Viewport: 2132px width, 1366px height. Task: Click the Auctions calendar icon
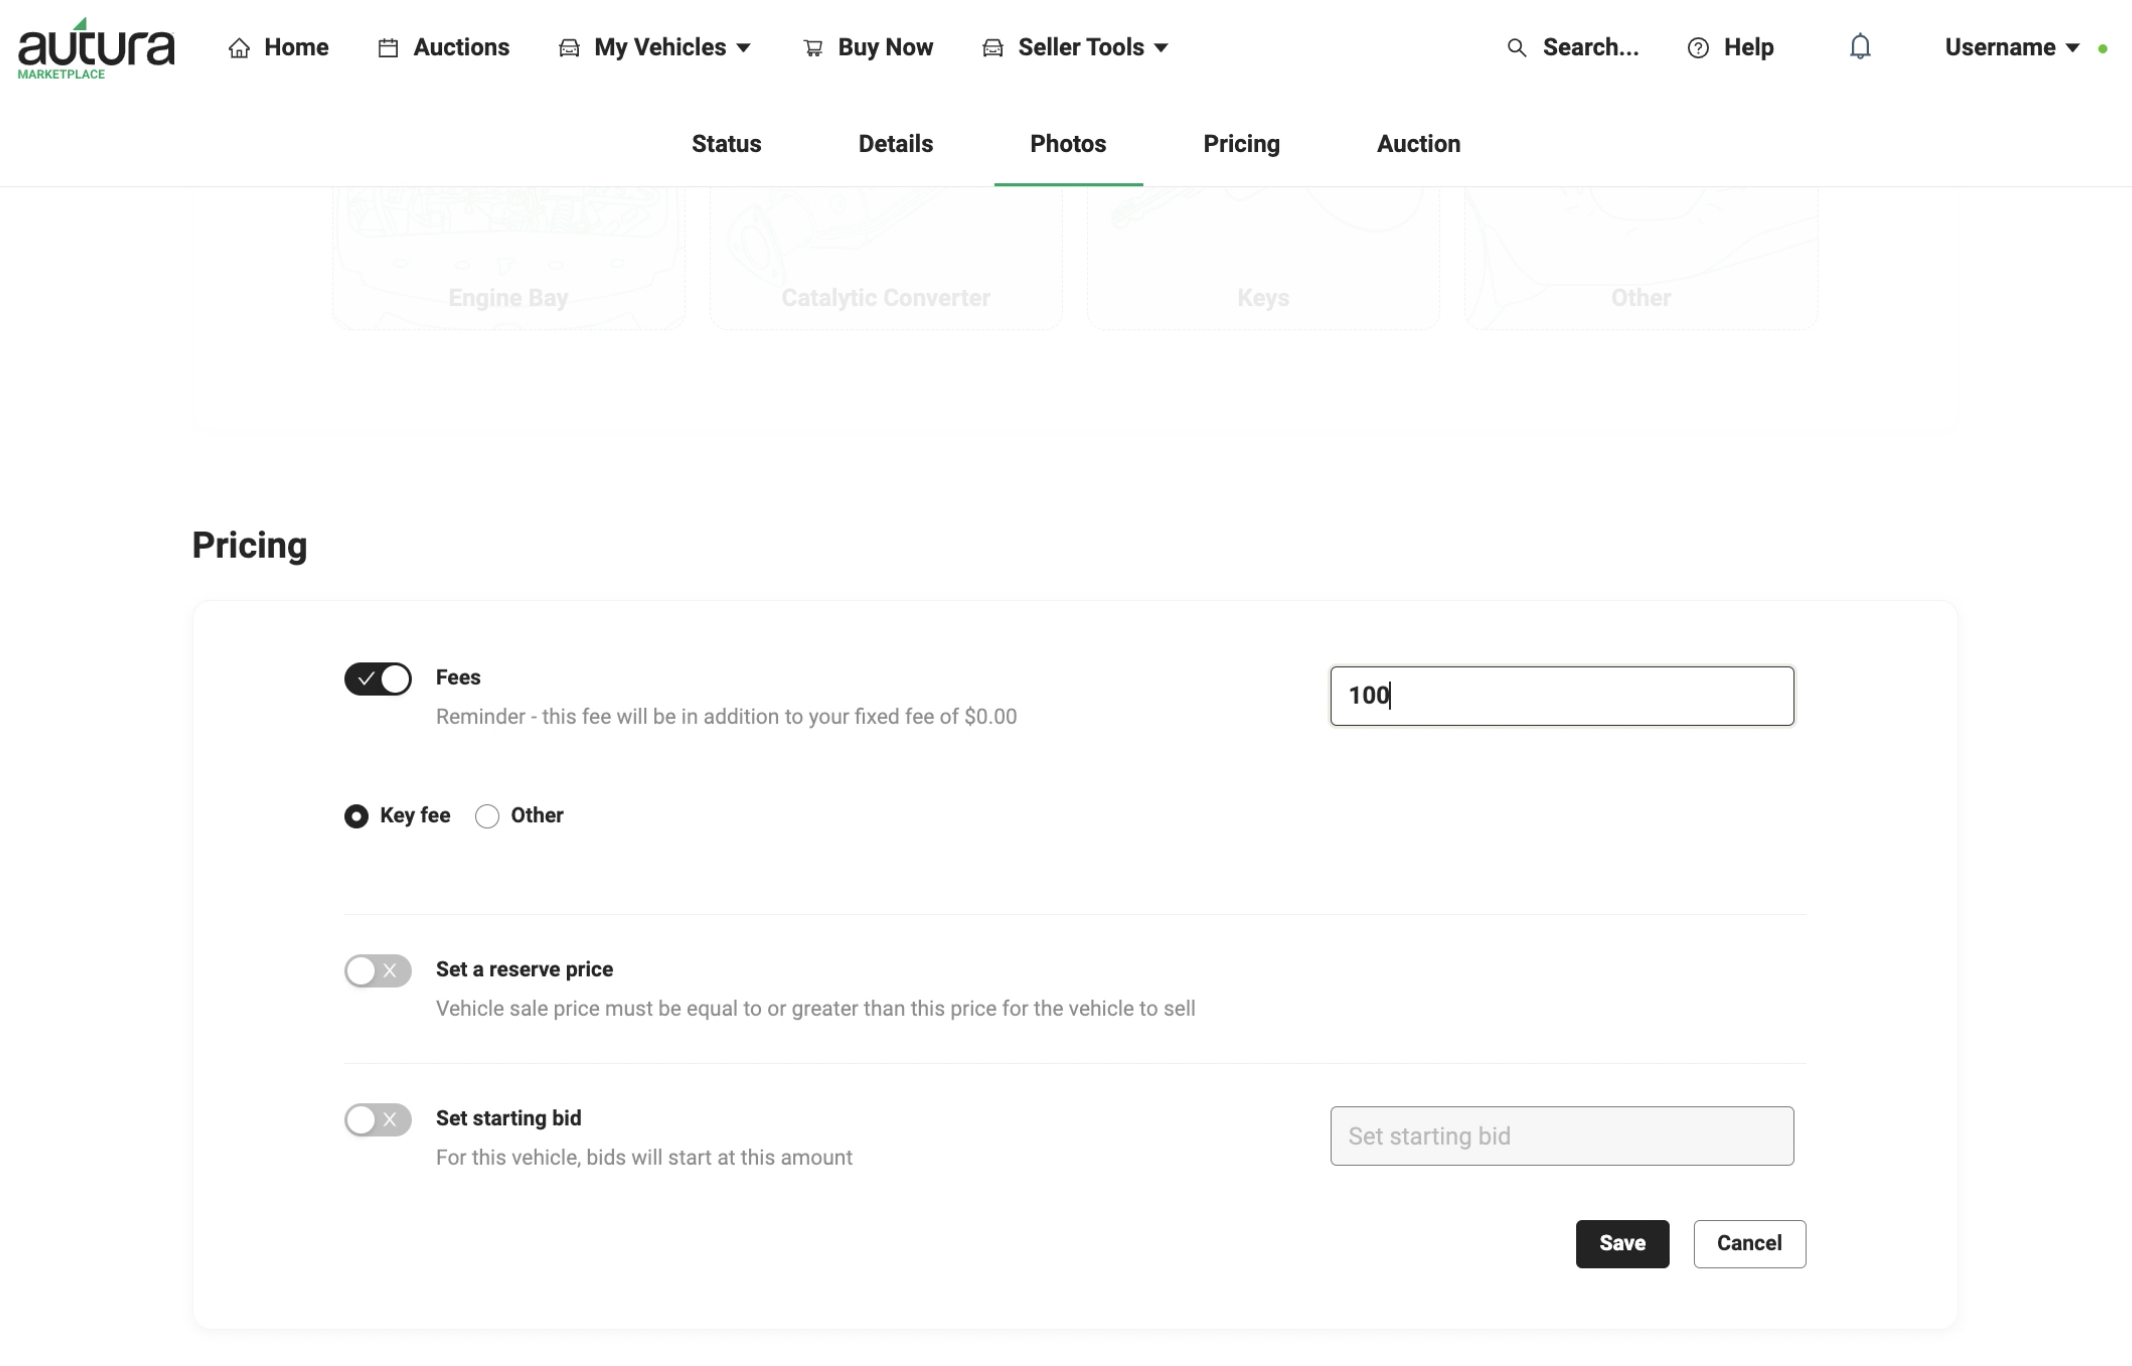(x=388, y=48)
